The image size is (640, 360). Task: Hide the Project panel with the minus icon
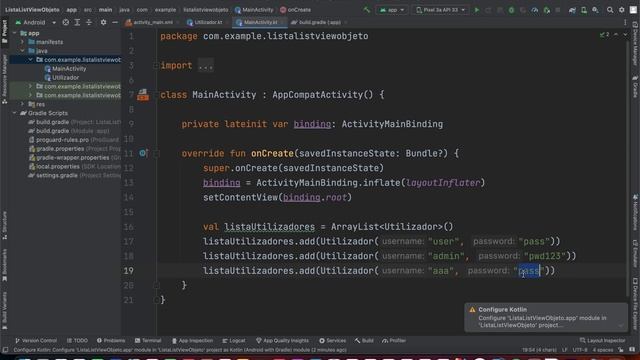coord(115,22)
